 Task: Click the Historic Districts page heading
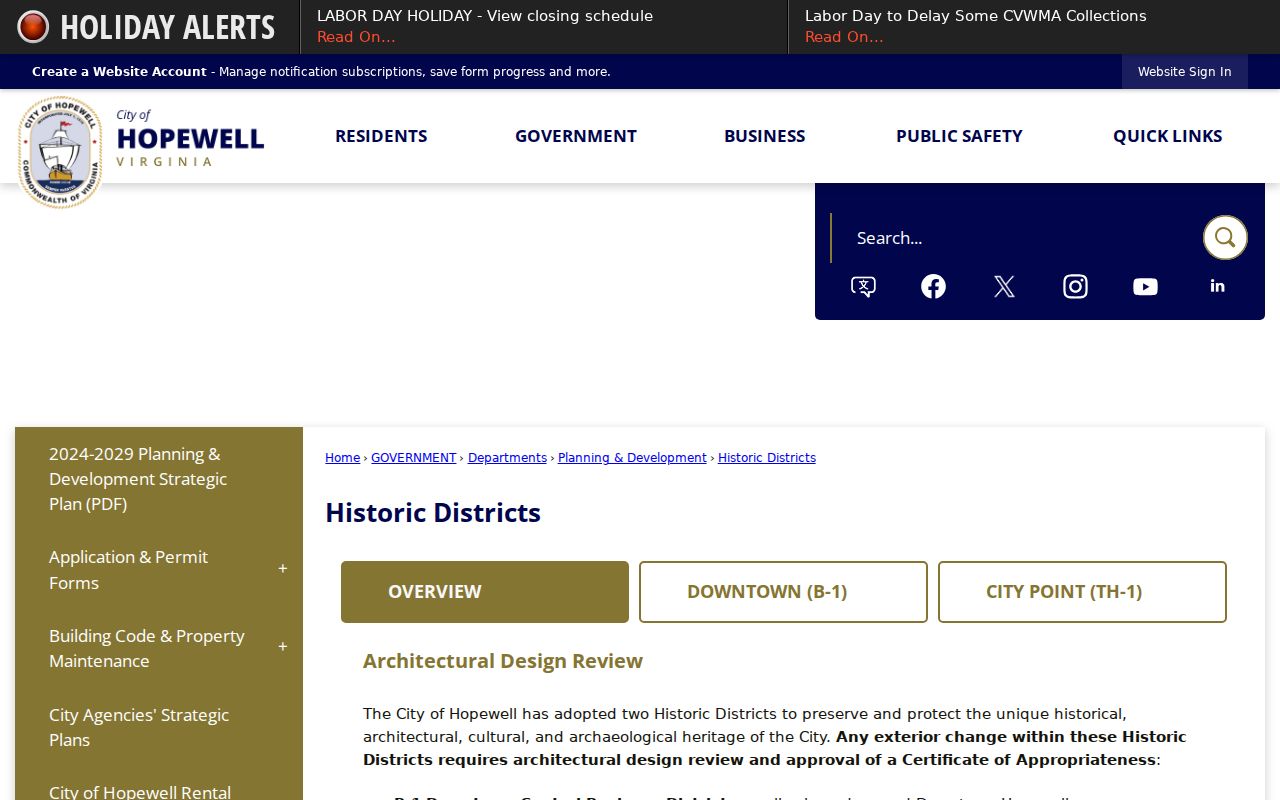point(433,513)
